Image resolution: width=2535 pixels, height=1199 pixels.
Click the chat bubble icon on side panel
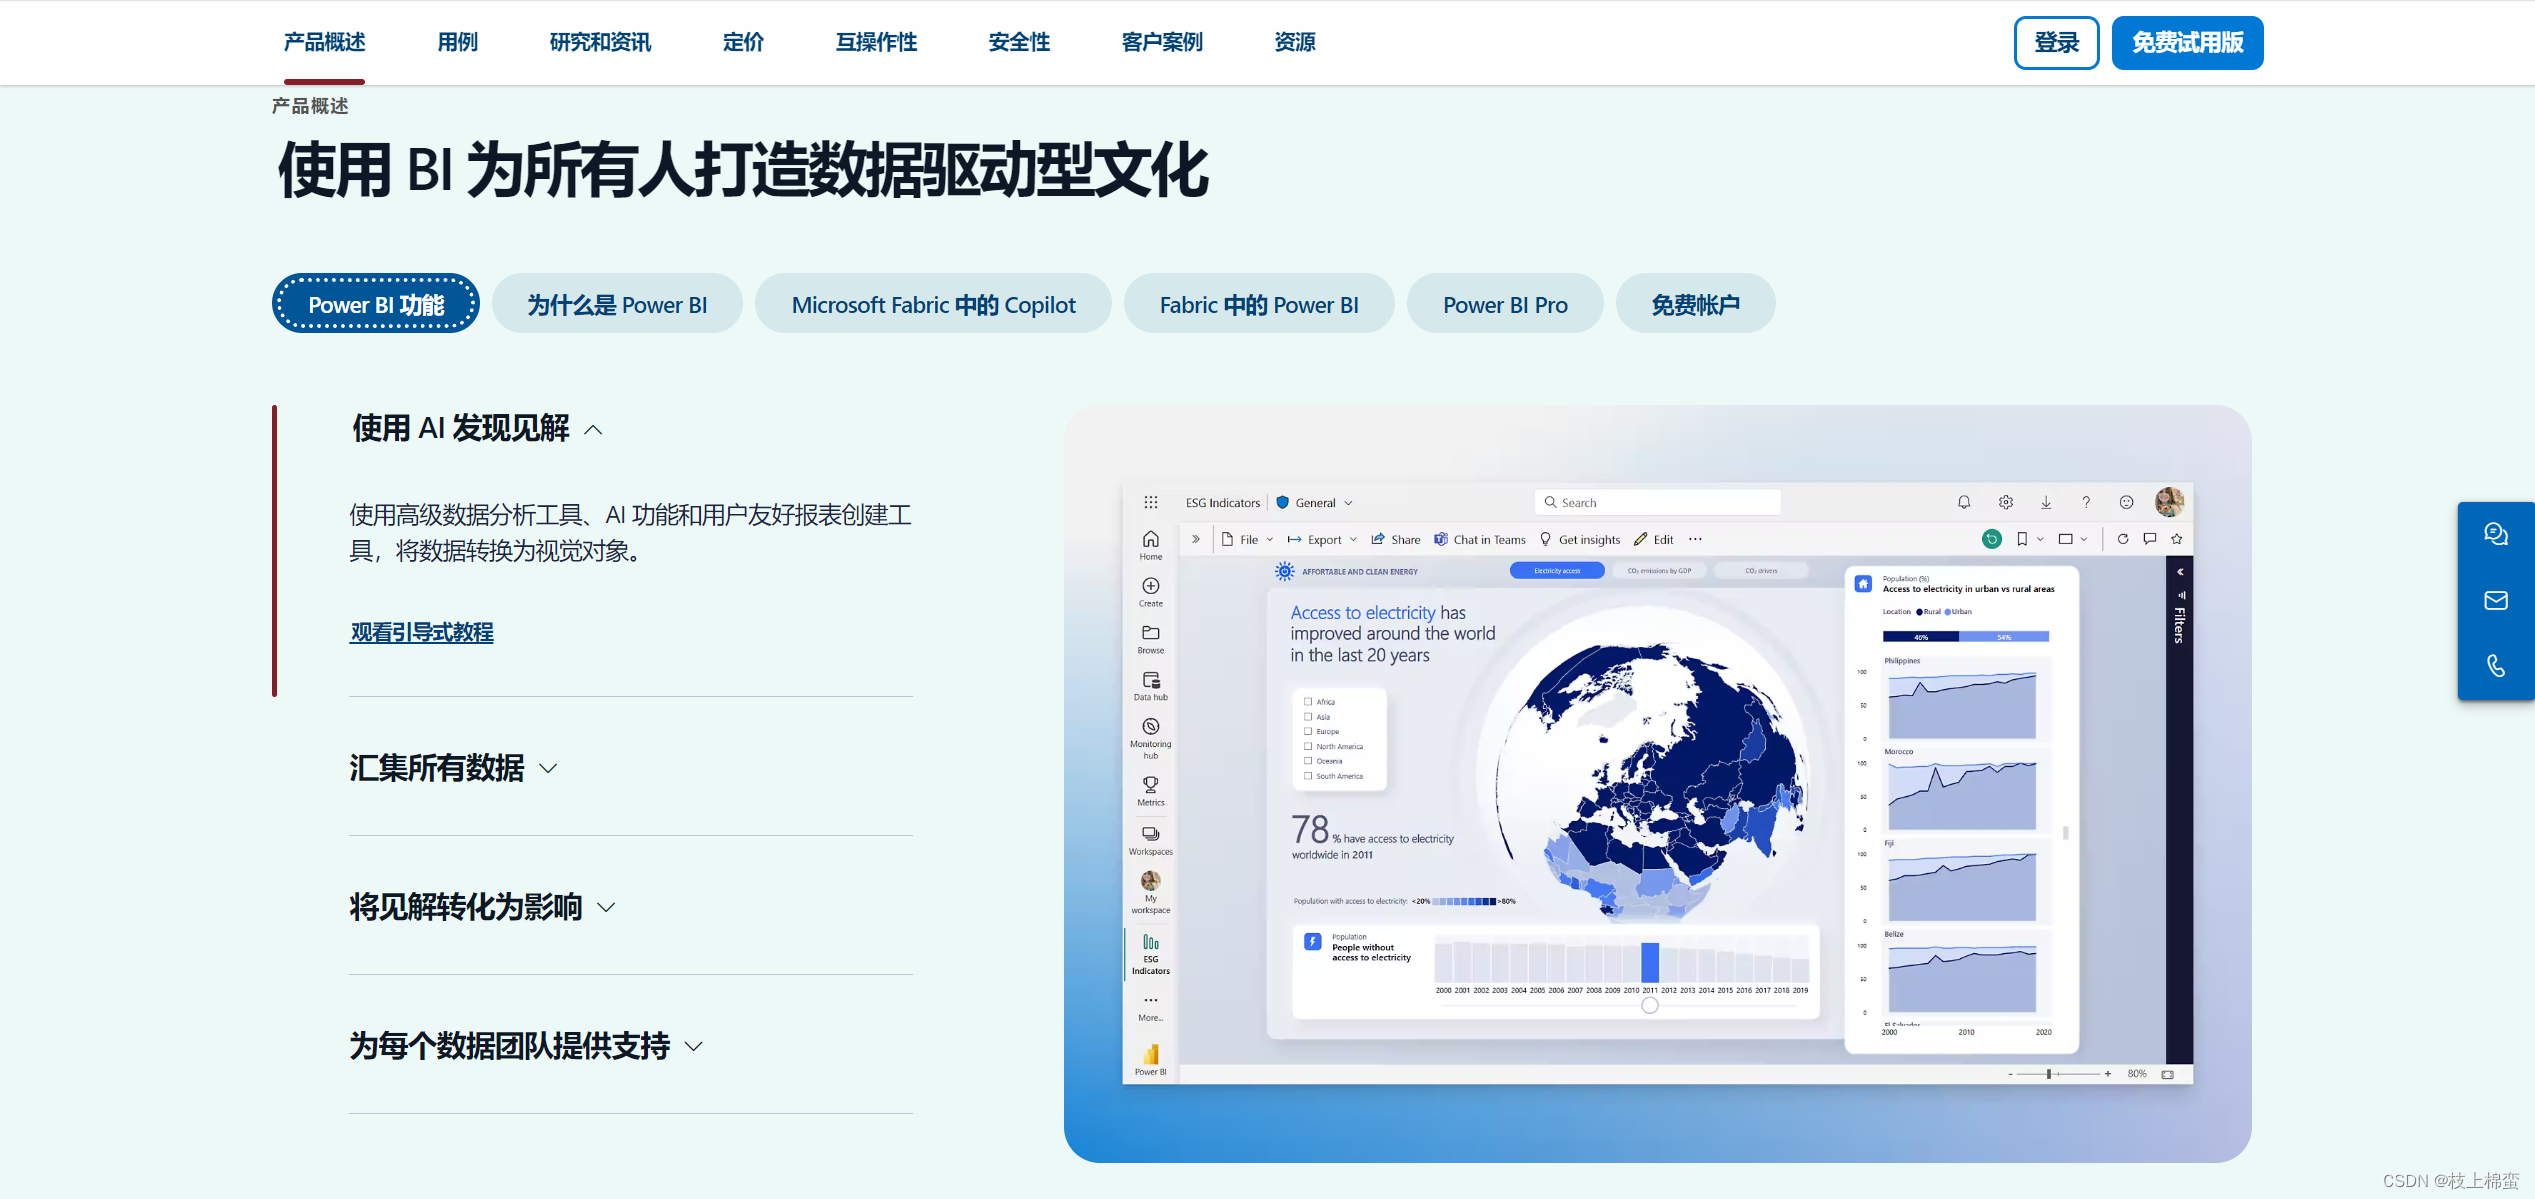2495,534
